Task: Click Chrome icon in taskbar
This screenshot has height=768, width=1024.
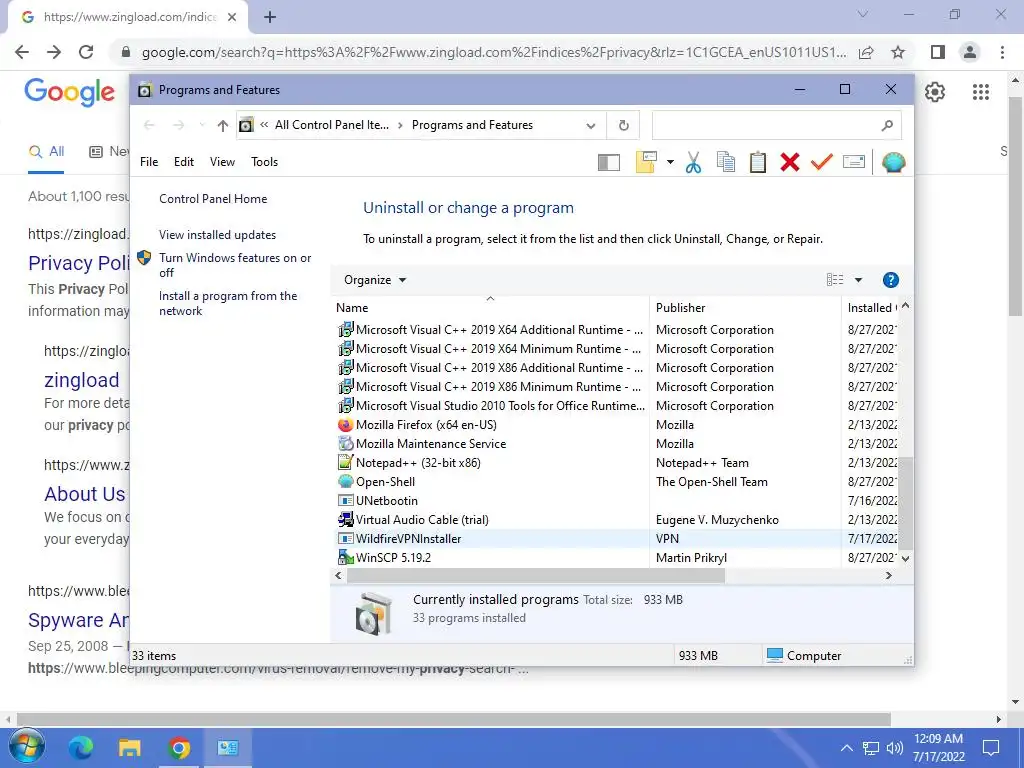Action: click(x=178, y=747)
